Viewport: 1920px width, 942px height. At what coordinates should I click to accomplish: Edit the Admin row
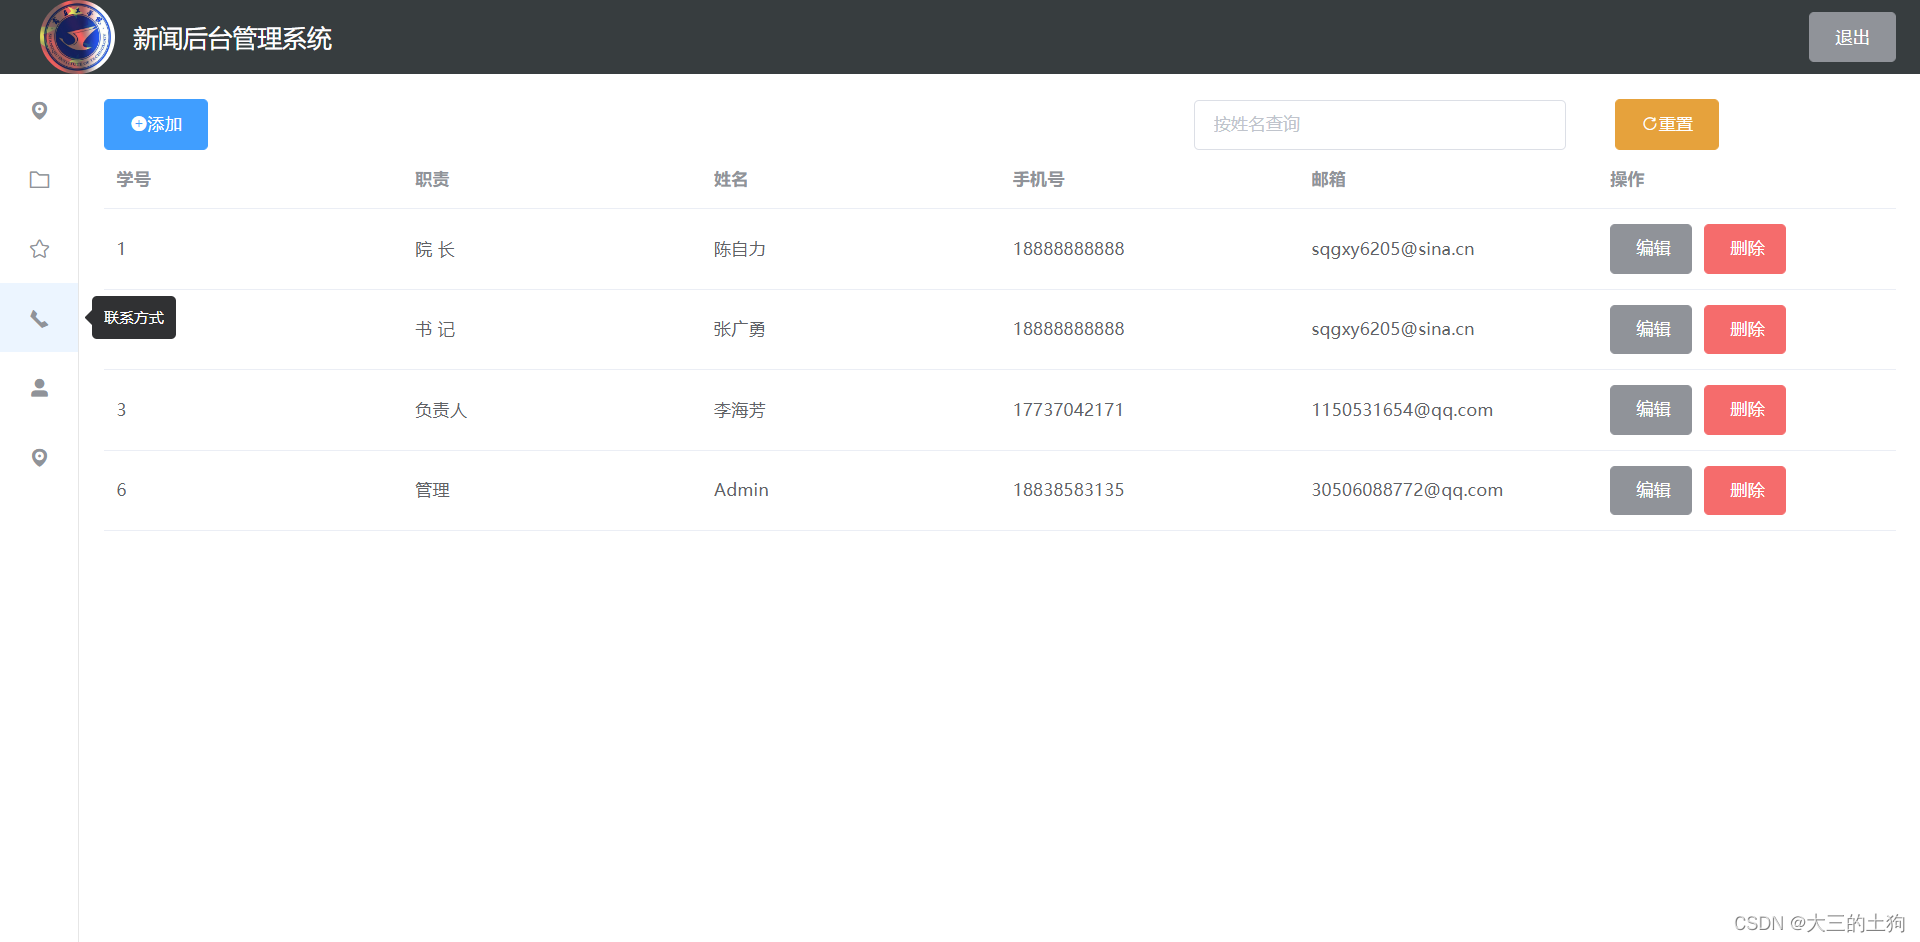[x=1651, y=490]
